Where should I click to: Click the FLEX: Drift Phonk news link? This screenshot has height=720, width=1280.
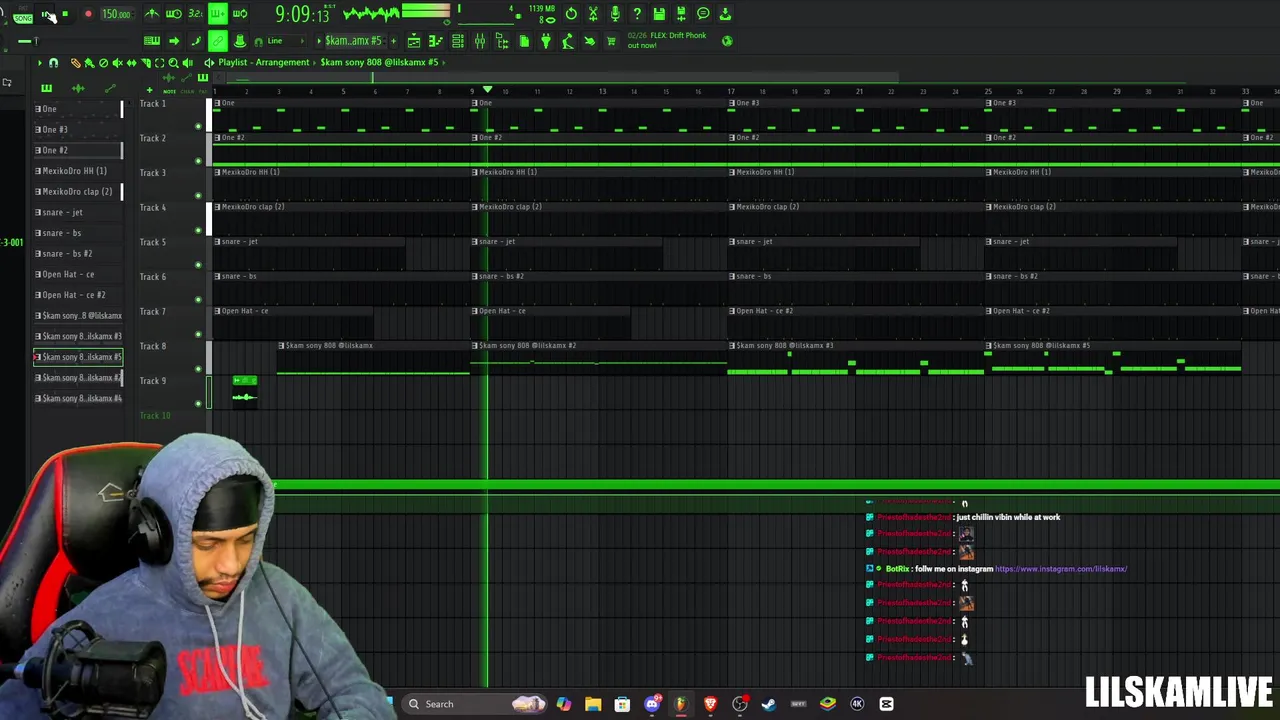coord(667,40)
